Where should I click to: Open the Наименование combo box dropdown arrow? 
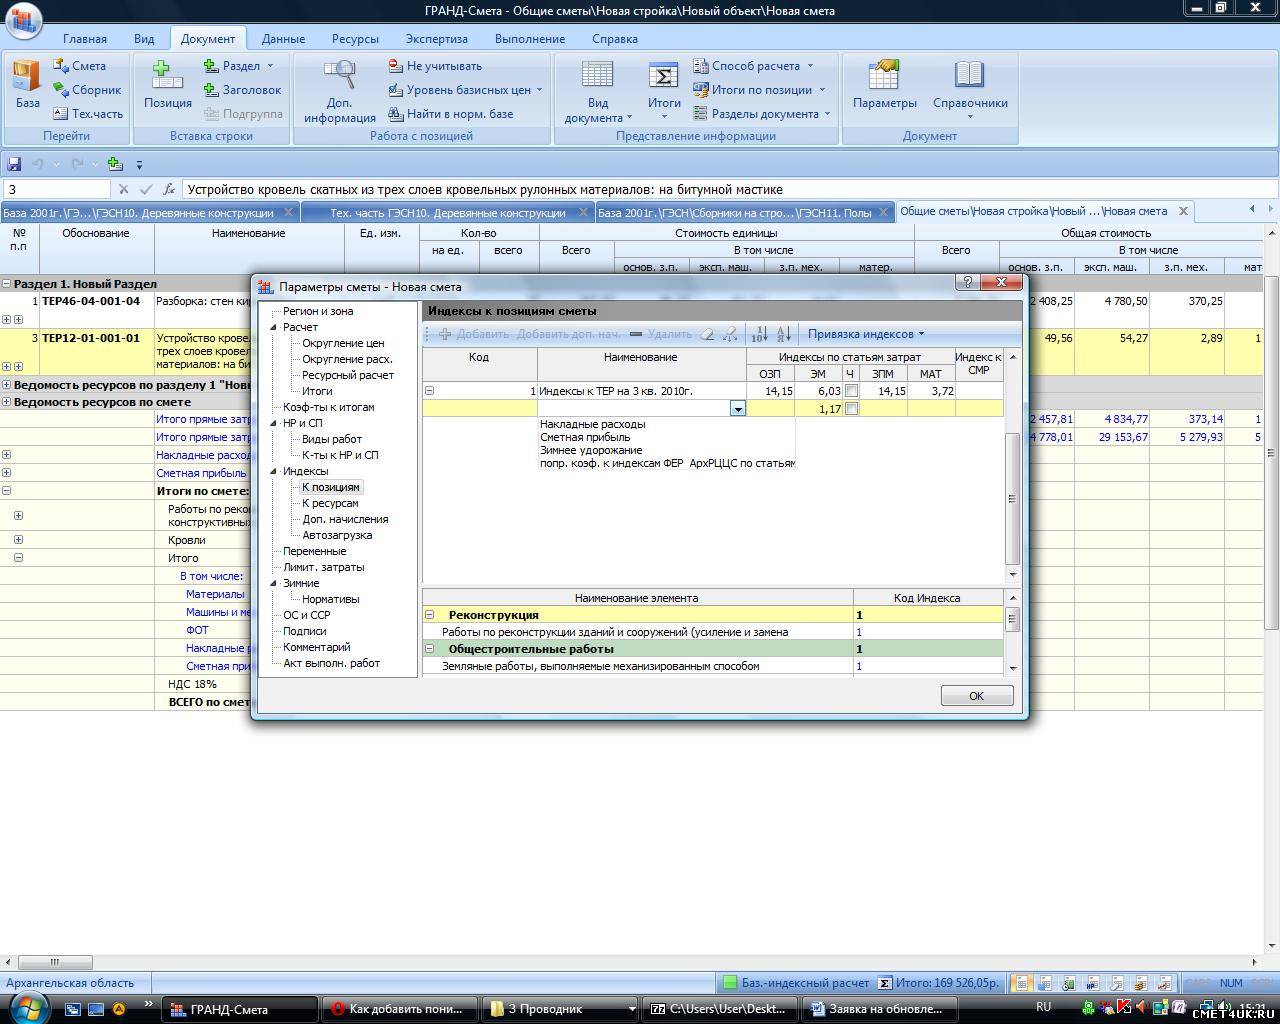point(737,409)
